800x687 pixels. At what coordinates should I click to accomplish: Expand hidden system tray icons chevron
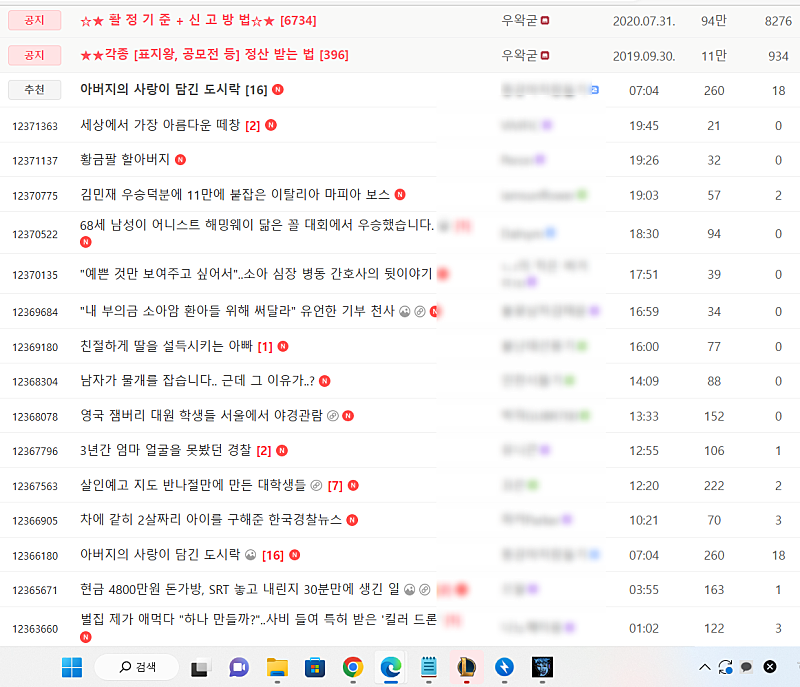point(704,667)
